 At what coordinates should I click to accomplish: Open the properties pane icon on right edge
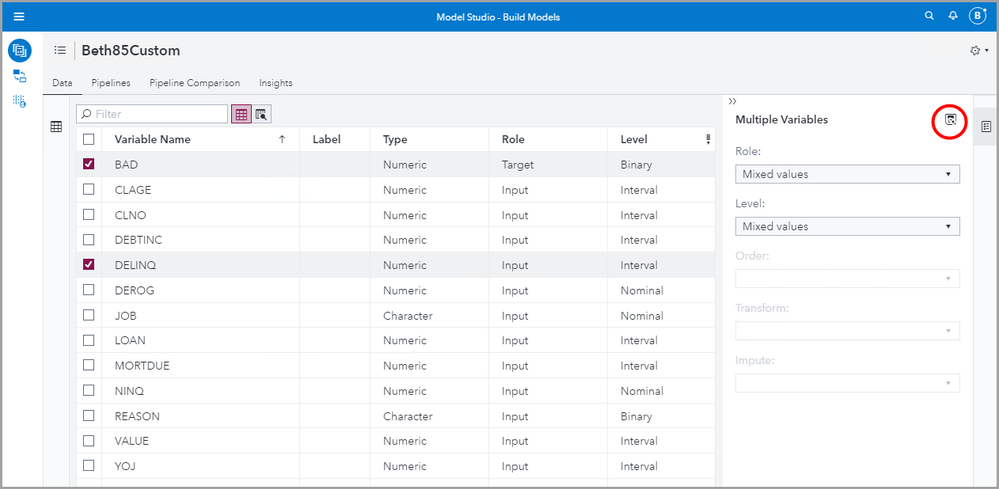pos(985,127)
